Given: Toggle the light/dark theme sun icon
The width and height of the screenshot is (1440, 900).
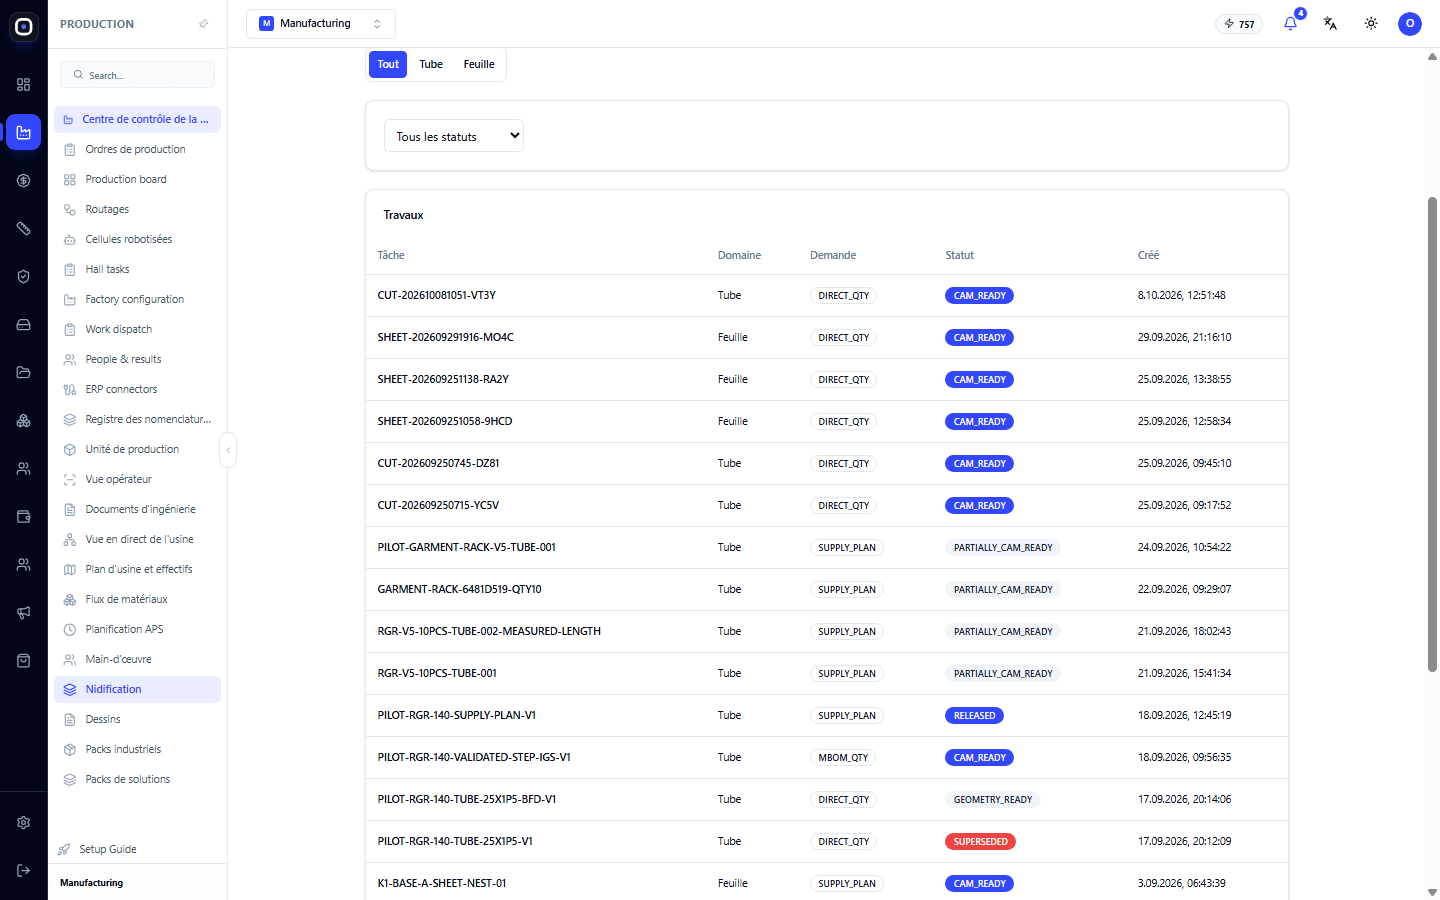Looking at the screenshot, I should tap(1371, 23).
